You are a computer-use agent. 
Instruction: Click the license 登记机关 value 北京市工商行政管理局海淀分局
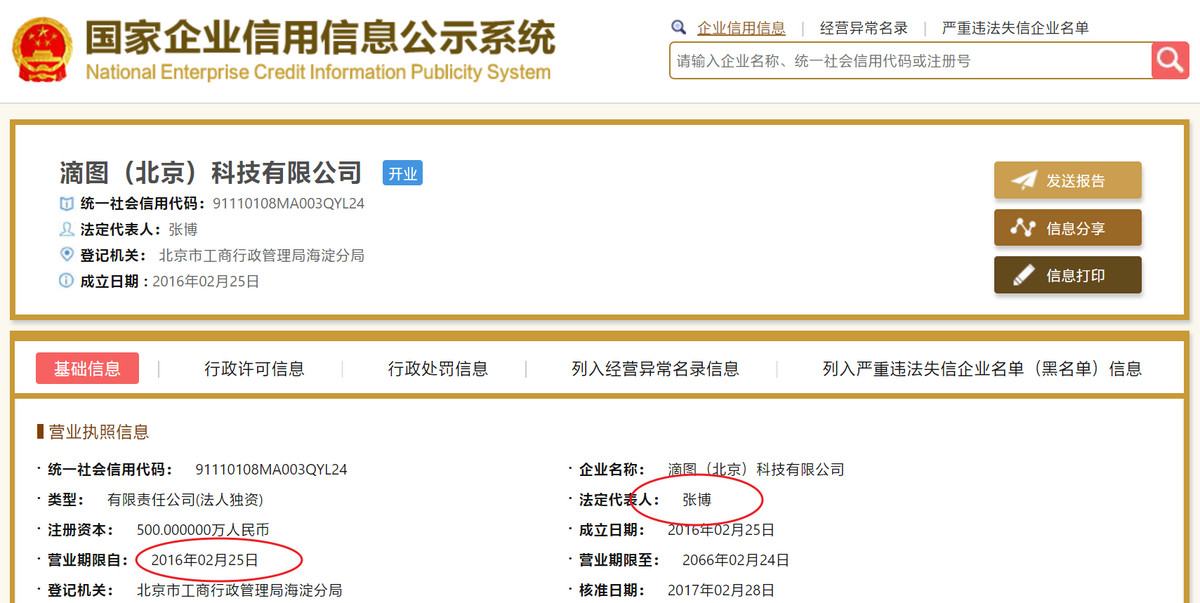point(240,590)
